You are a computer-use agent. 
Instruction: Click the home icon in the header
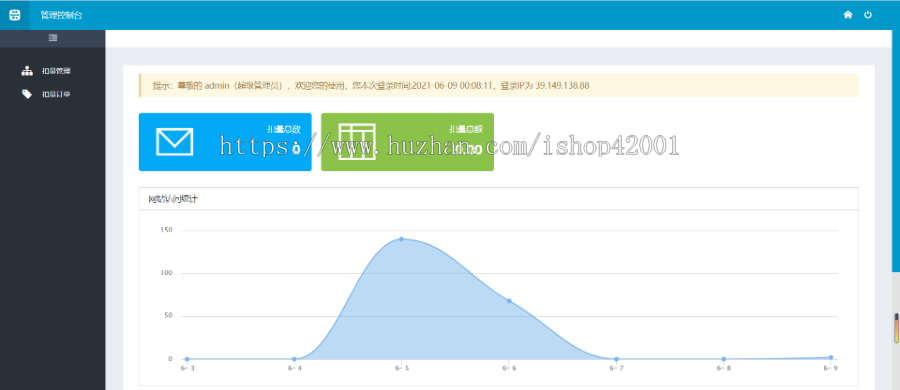(848, 15)
